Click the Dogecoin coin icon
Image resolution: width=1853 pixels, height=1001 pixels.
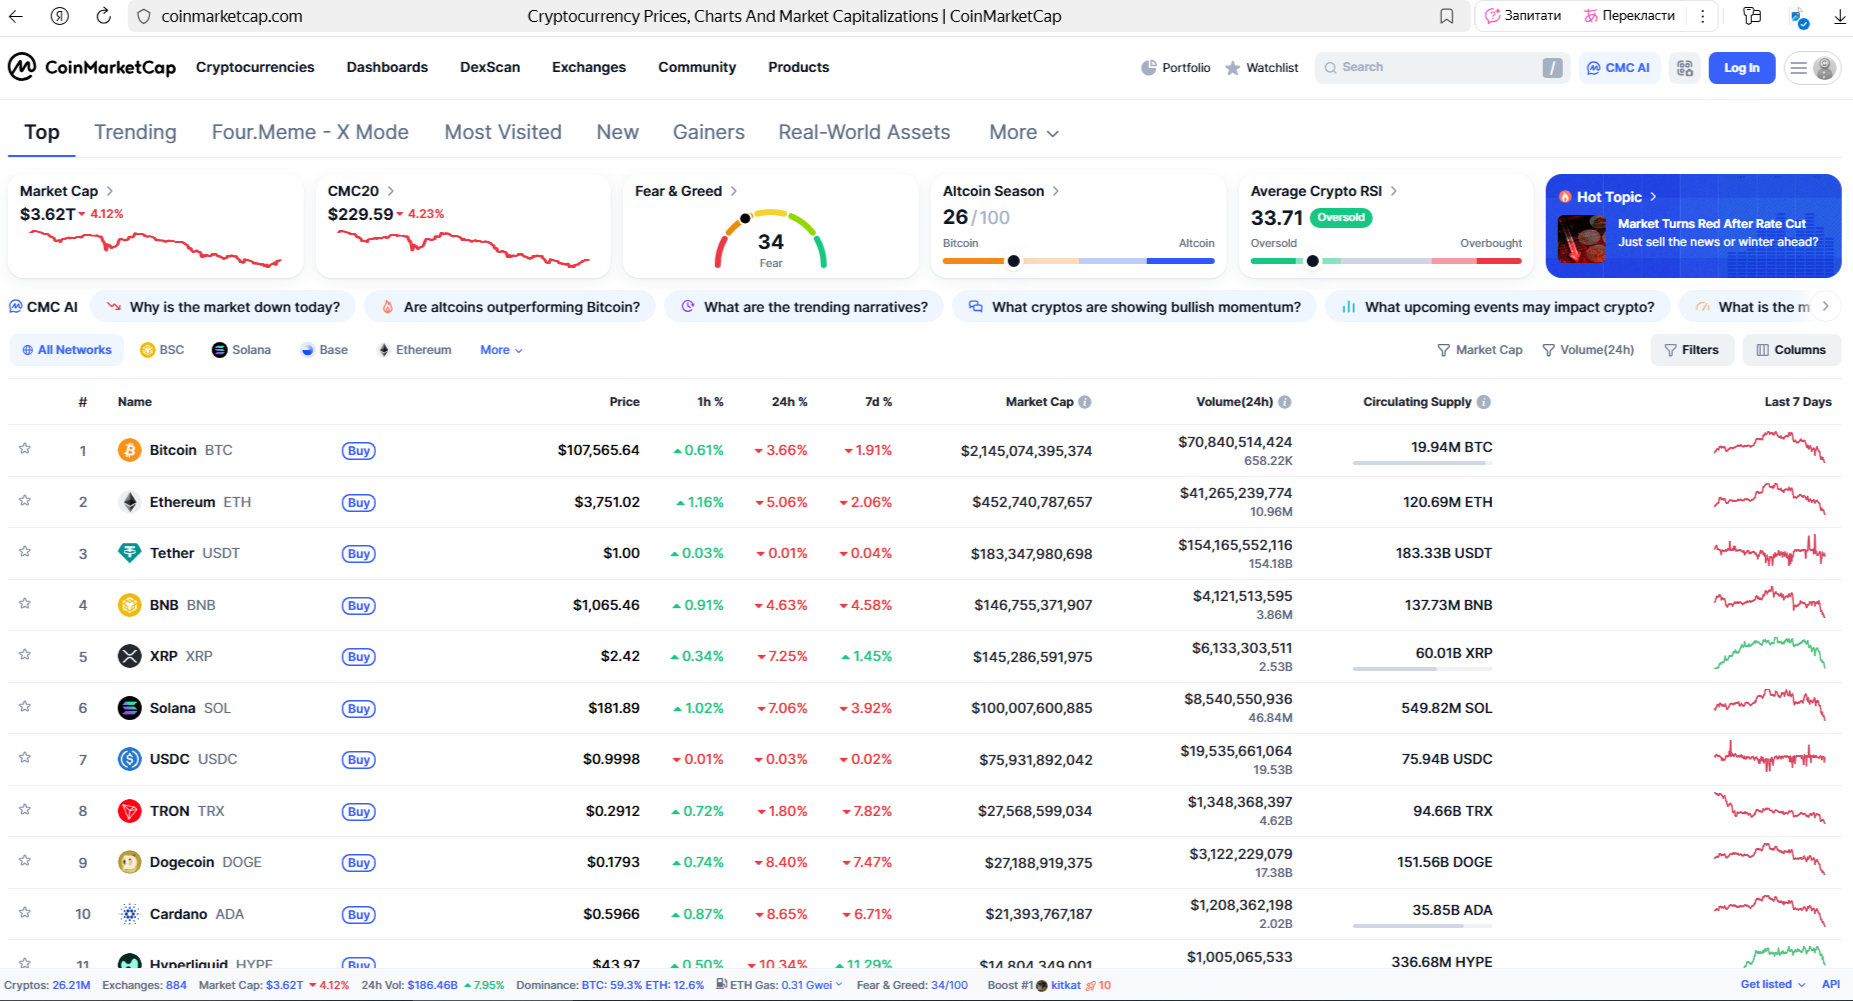pyautogui.click(x=129, y=862)
